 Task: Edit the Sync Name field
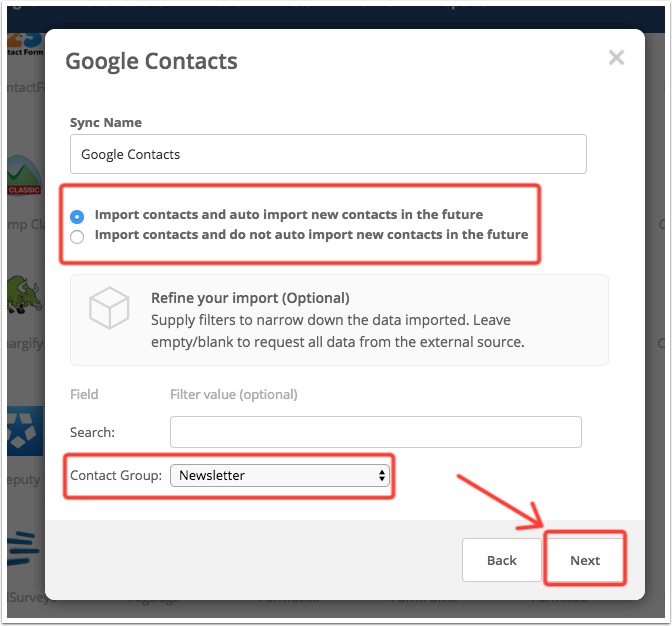[x=328, y=154]
